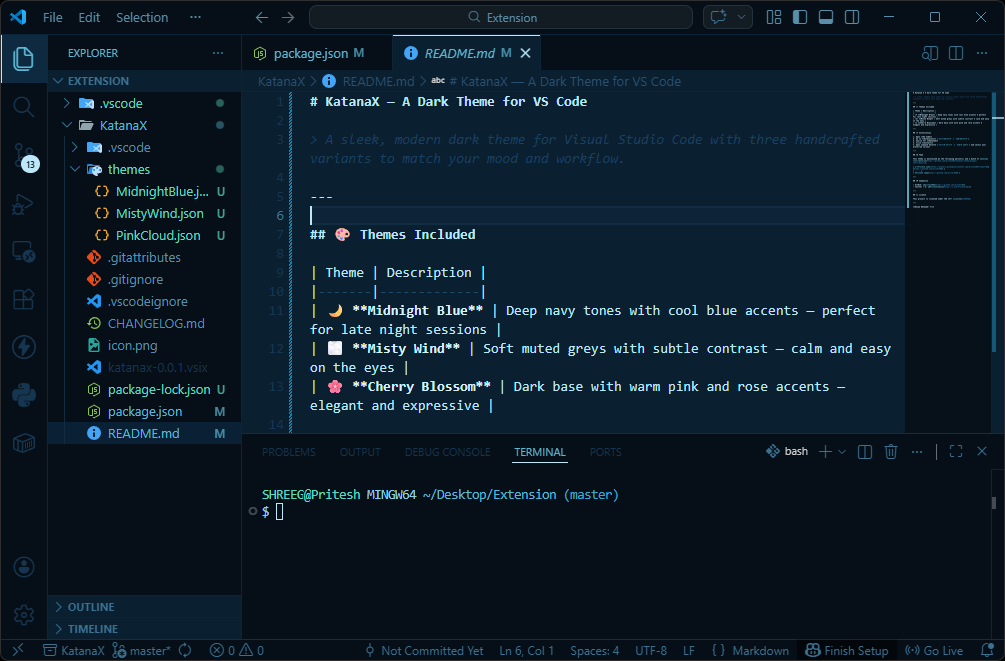Image resolution: width=1005 pixels, height=661 pixels.
Task: Open remote window indicator in status bar
Action: coord(18,650)
